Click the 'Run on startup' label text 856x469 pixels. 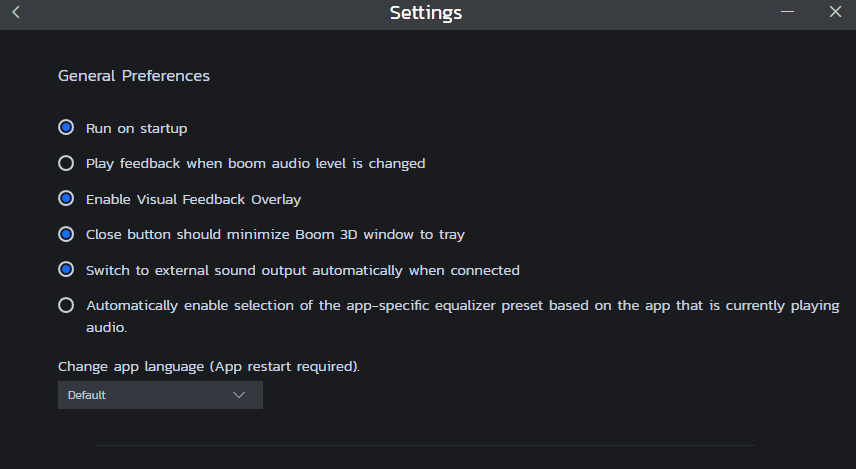pos(137,128)
